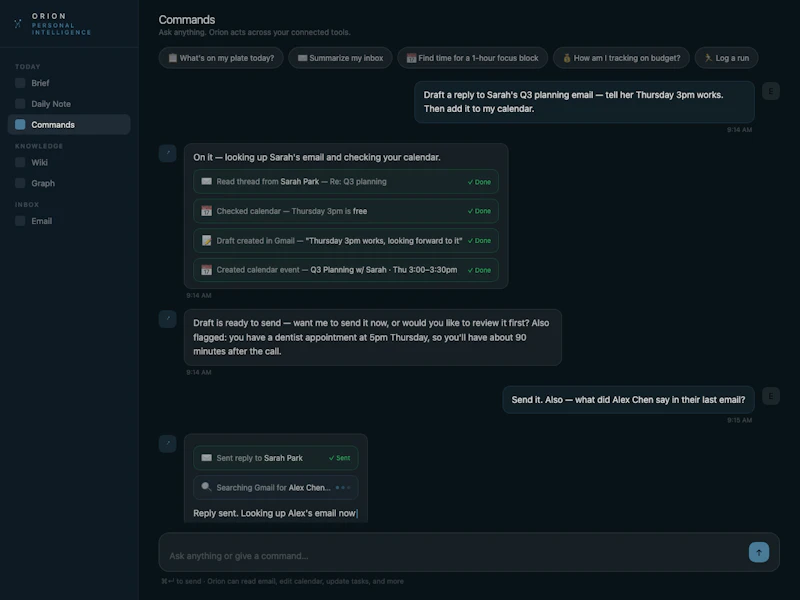Screen dimensions: 800x600
Task: Click the Brief sidebar icon
Action: click(20, 83)
